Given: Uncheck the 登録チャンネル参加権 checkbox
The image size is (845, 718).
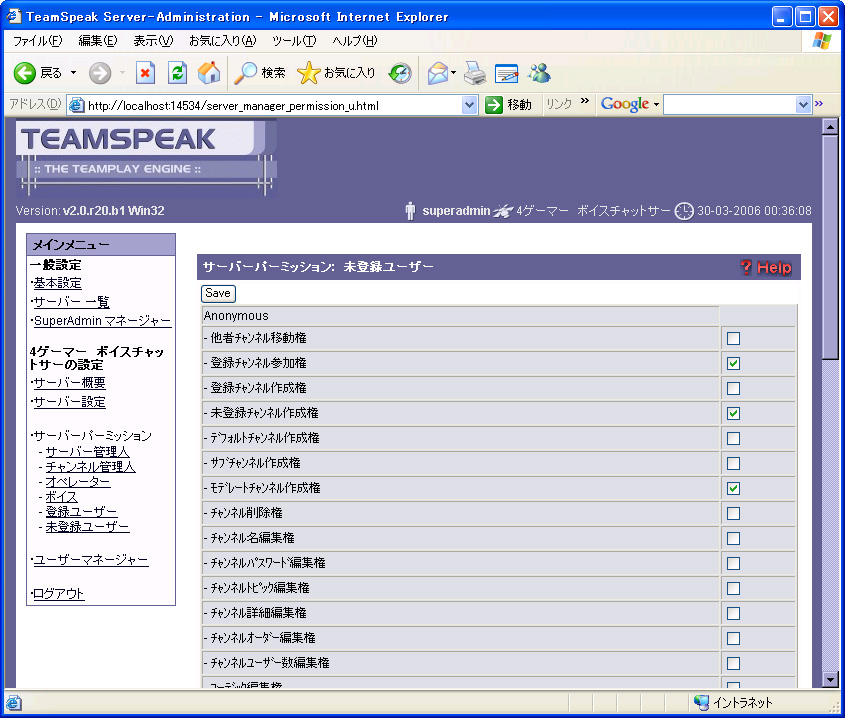Looking at the screenshot, I should coord(733,363).
